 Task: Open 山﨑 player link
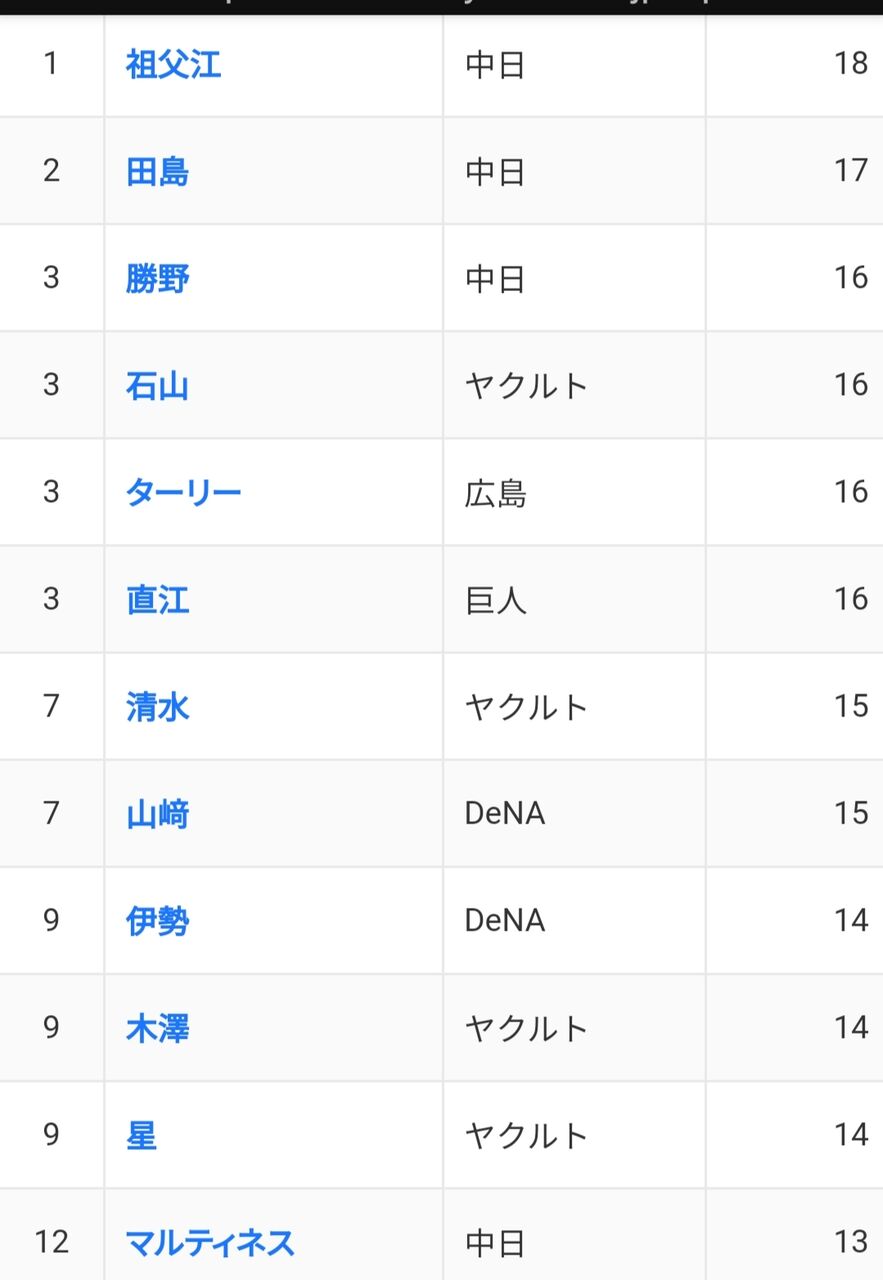(157, 814)
